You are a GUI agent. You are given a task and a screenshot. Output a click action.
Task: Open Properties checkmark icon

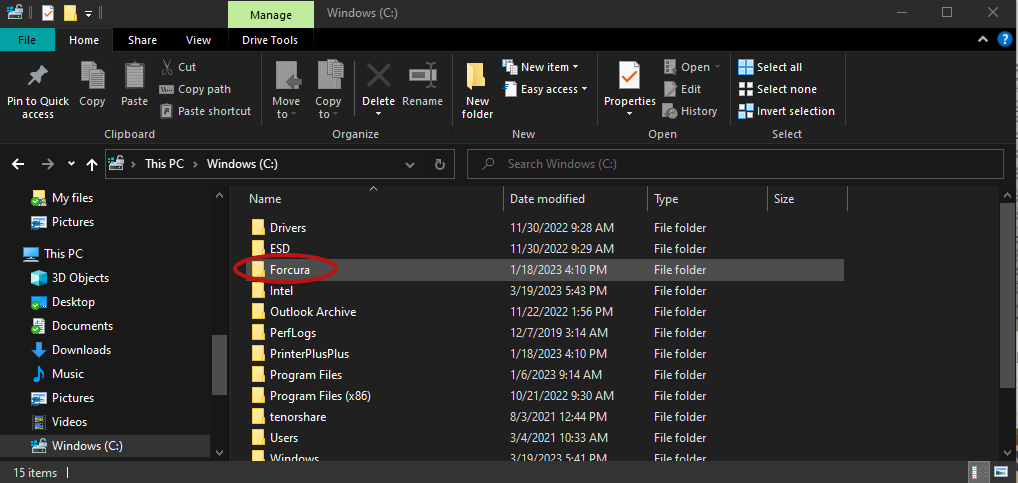(630, 76)
